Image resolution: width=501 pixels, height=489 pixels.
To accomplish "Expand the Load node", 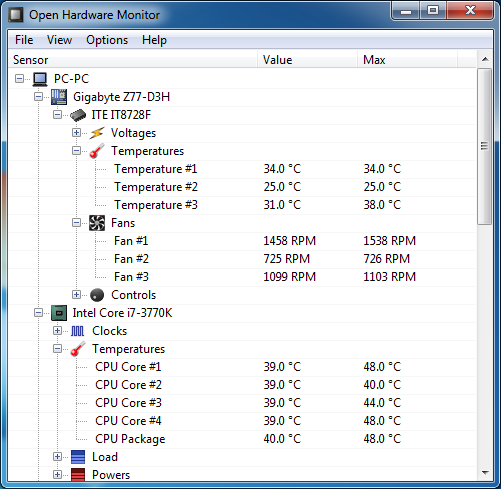I will coord(57,457).
